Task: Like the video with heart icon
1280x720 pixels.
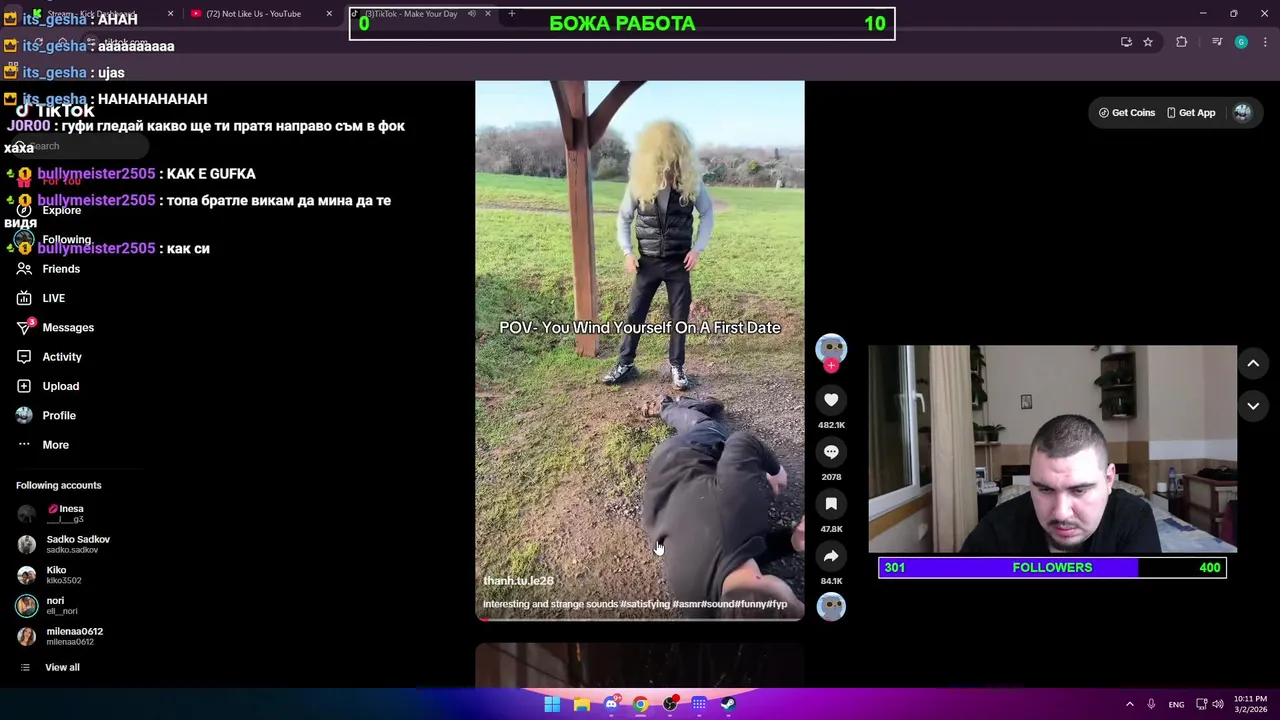Action: click(x=831, y=400)
